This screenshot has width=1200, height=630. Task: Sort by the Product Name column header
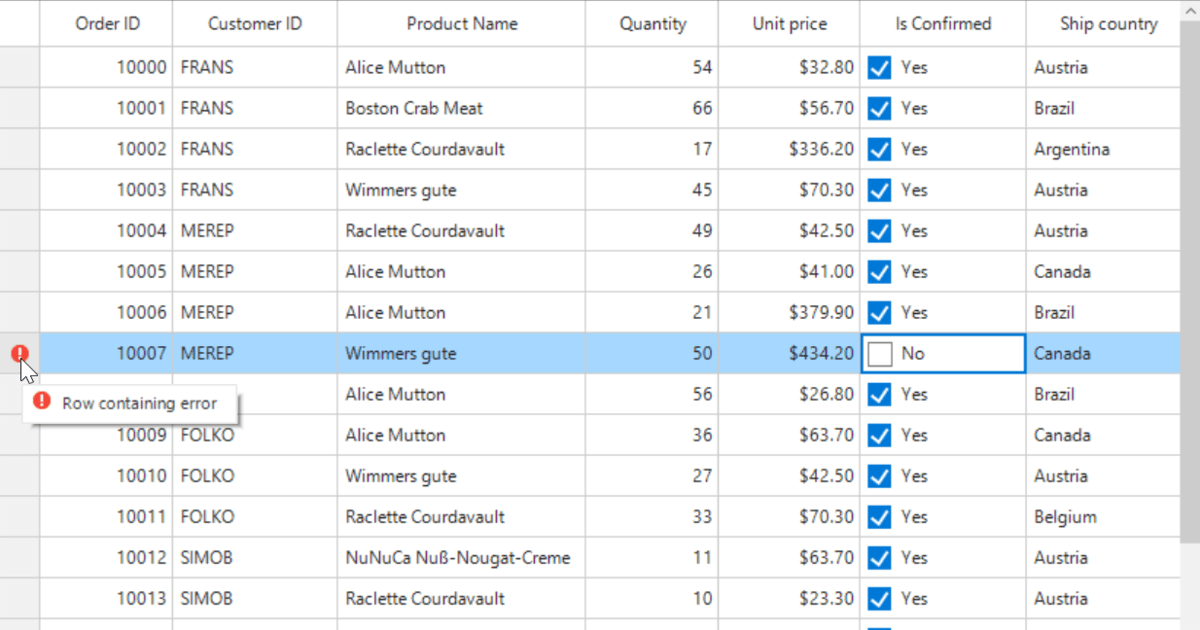pos(462,24)
